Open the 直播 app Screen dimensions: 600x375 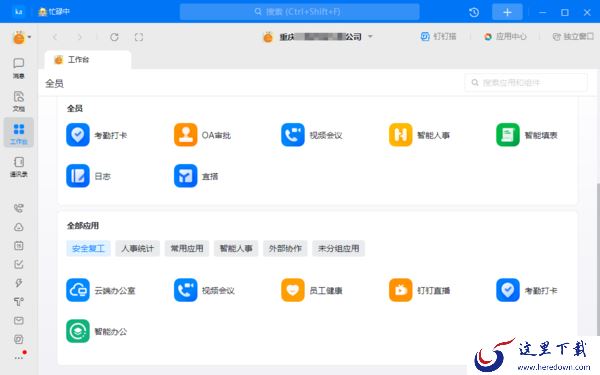coord(196,176)
